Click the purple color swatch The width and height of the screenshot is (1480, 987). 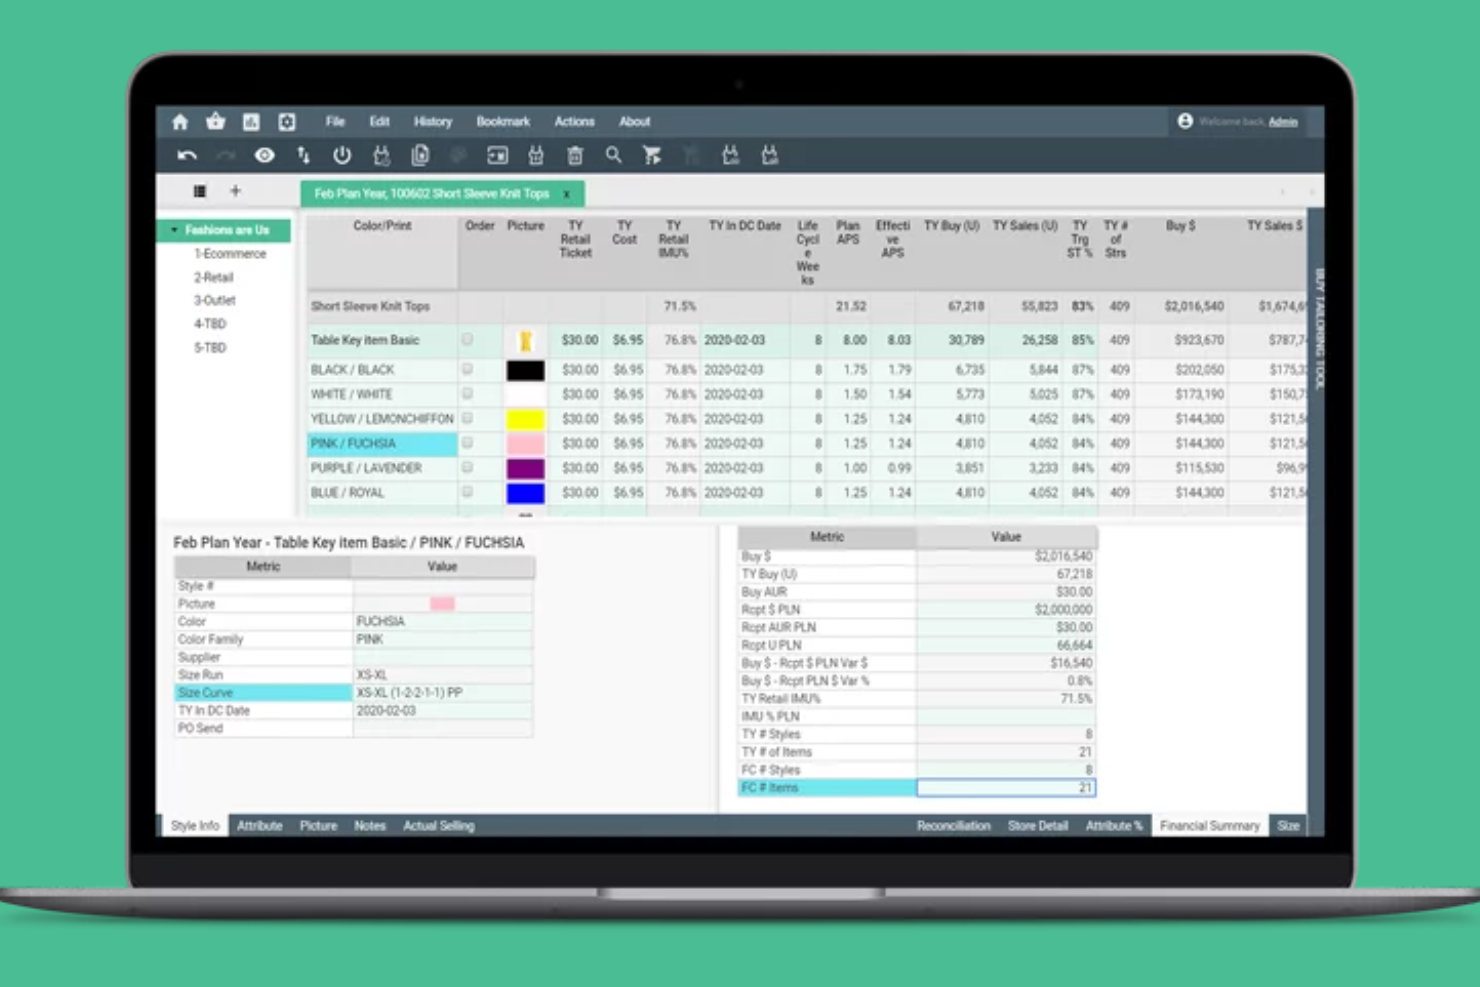[525, 468]
